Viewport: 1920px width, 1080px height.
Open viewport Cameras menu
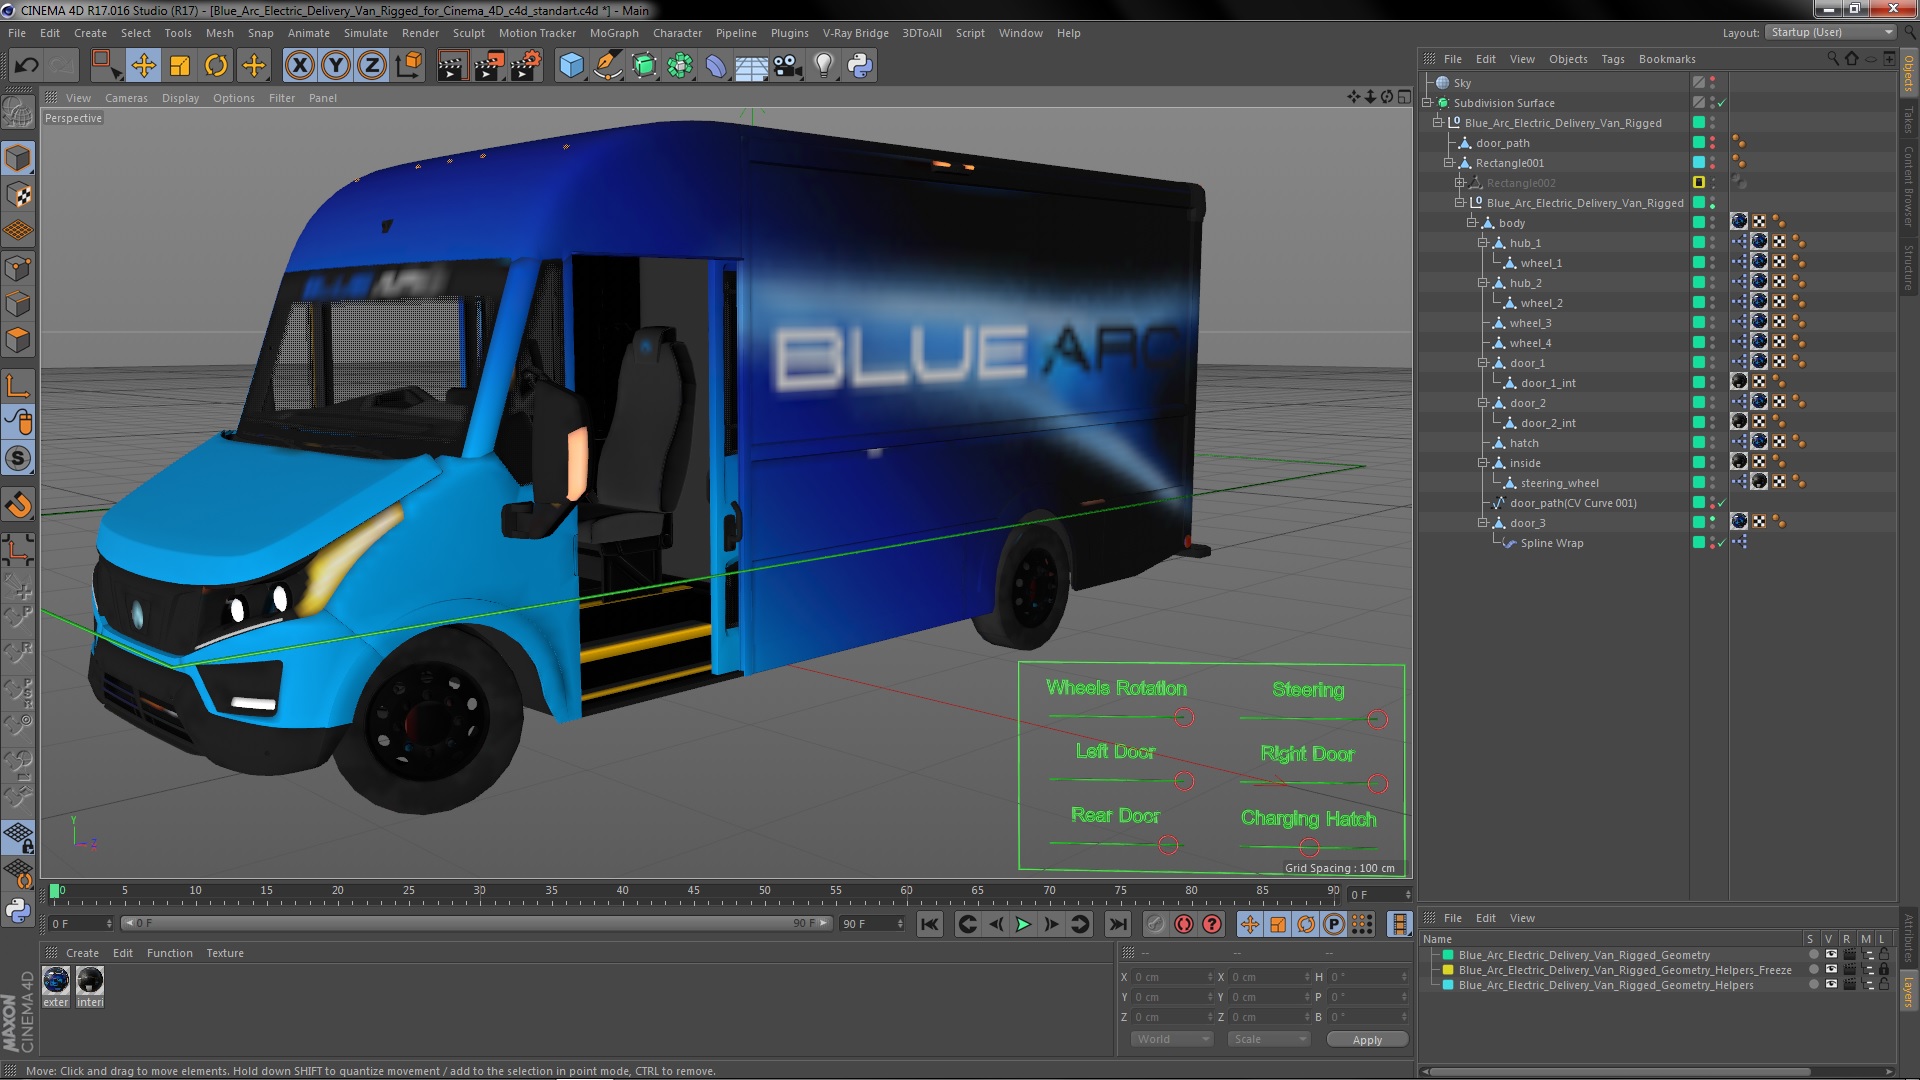[x=126, y=98]
